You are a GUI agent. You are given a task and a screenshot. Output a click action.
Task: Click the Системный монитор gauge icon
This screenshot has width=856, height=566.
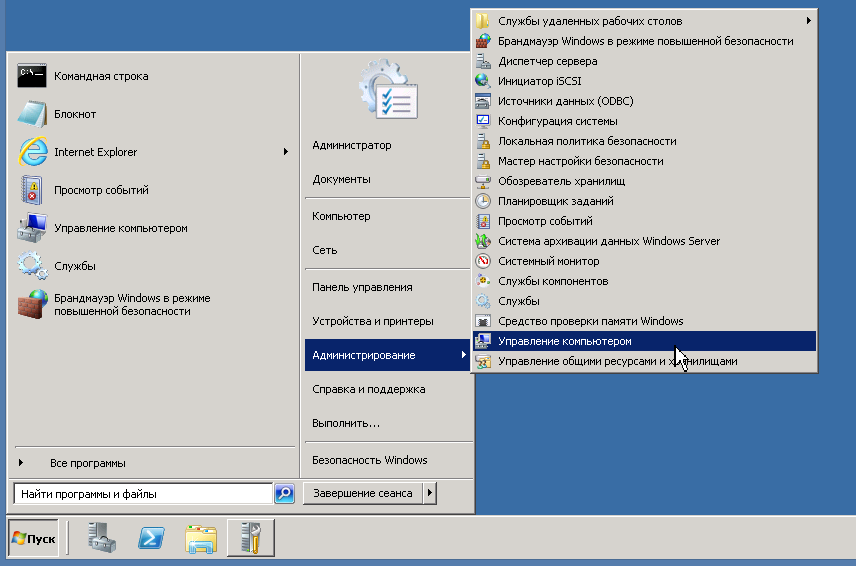[483, 261]
